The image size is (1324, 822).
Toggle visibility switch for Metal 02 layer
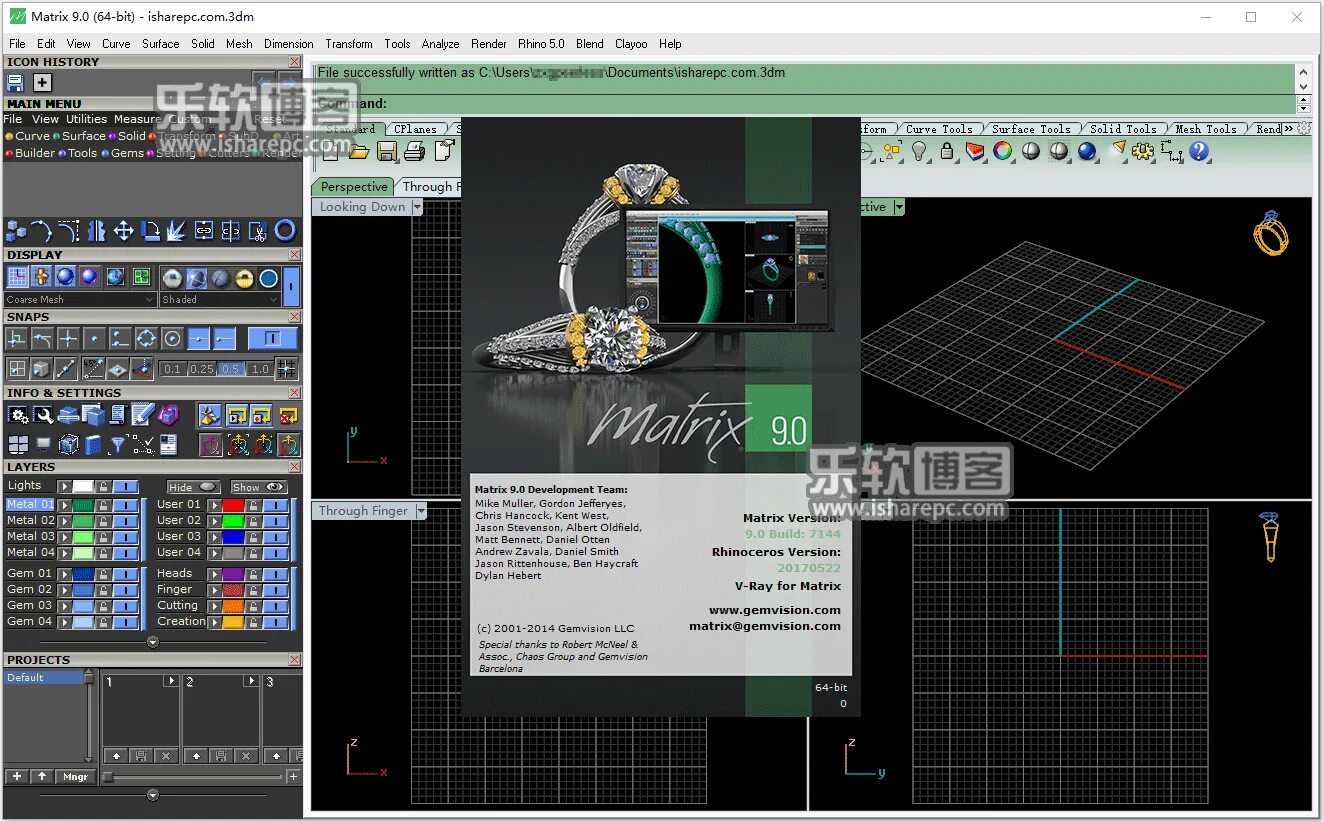pyautogui.click(x=126, y=520)
